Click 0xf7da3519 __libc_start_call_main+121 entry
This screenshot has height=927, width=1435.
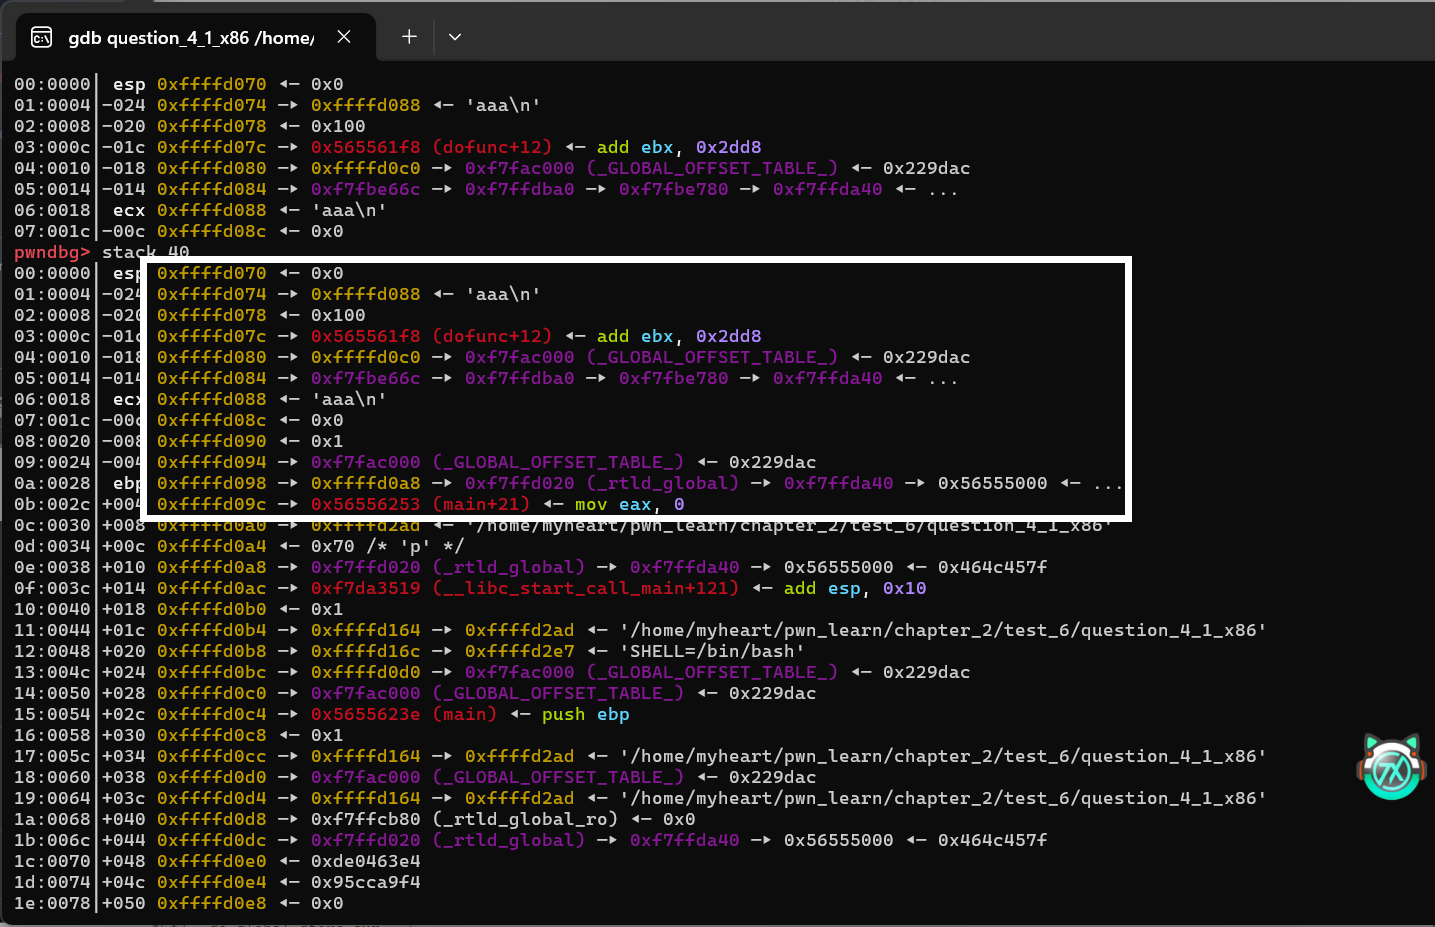click(525, 588)
